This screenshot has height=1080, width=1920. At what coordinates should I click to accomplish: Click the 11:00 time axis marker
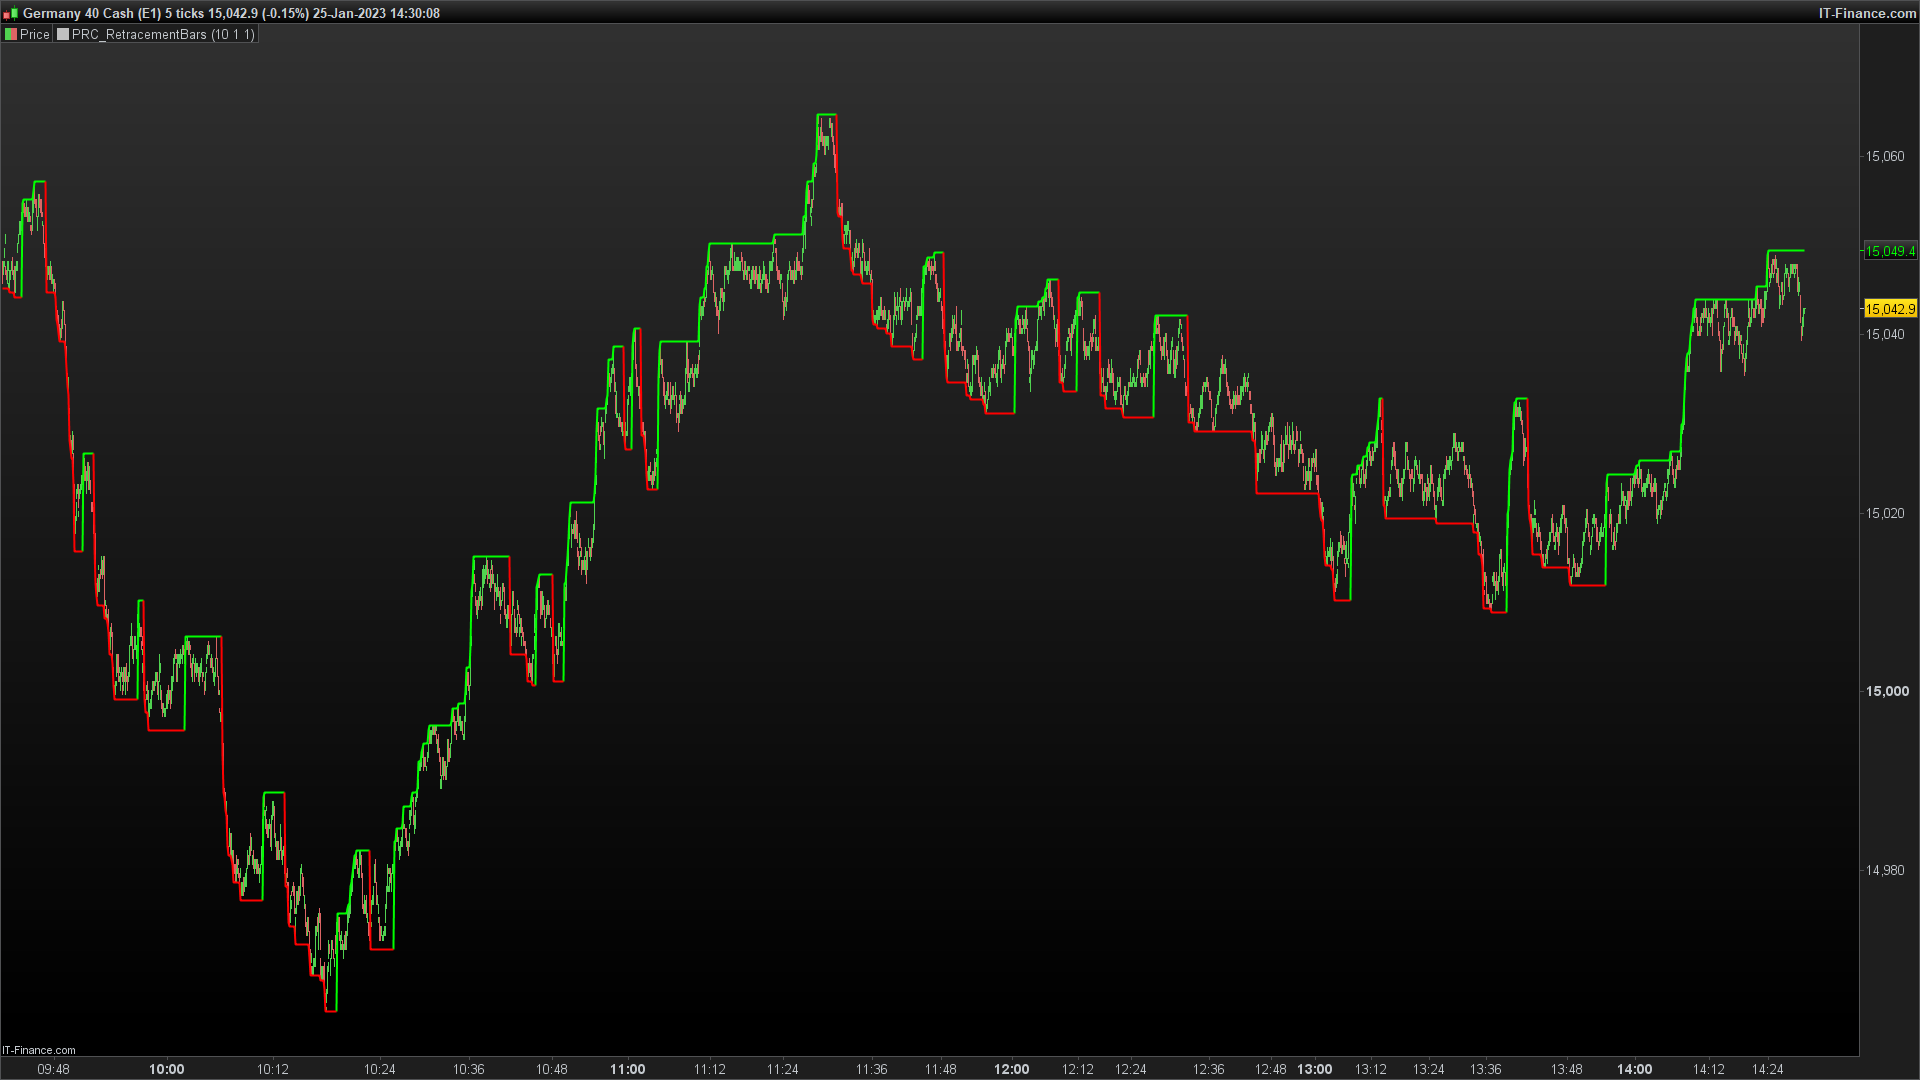click(x=627, y=1069)
